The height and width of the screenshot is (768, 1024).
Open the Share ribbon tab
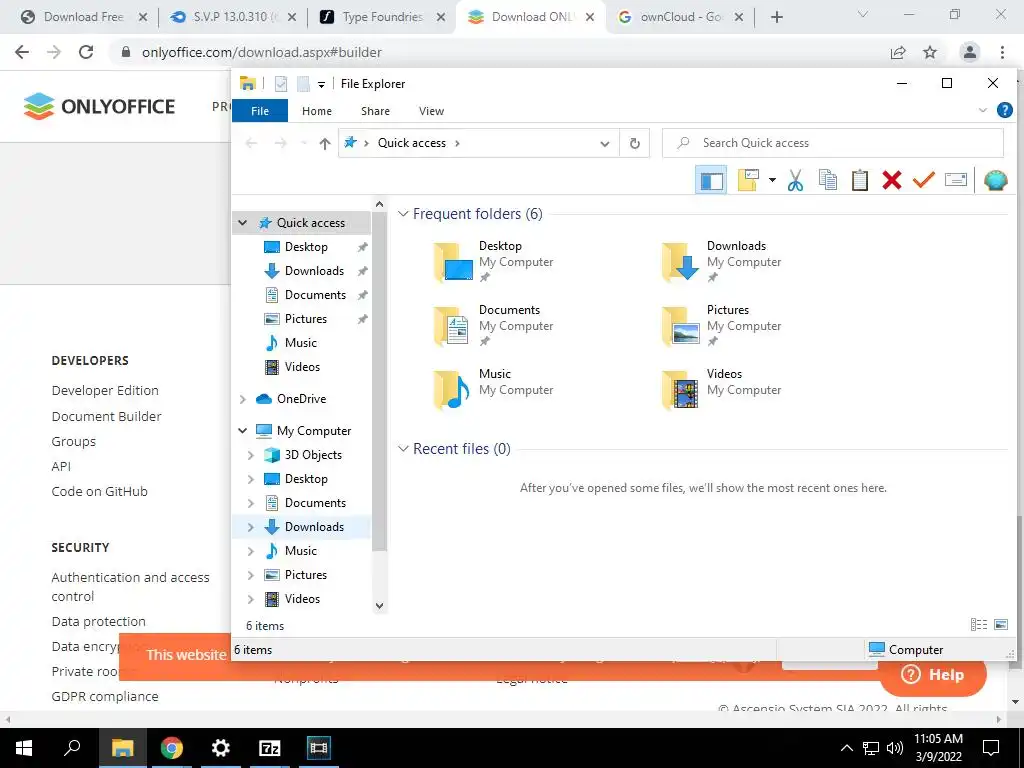tap(376, 111)
